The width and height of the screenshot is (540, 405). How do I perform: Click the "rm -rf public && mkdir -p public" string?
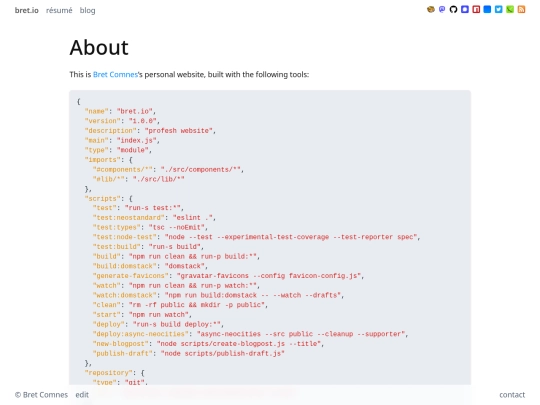point(197,305)
